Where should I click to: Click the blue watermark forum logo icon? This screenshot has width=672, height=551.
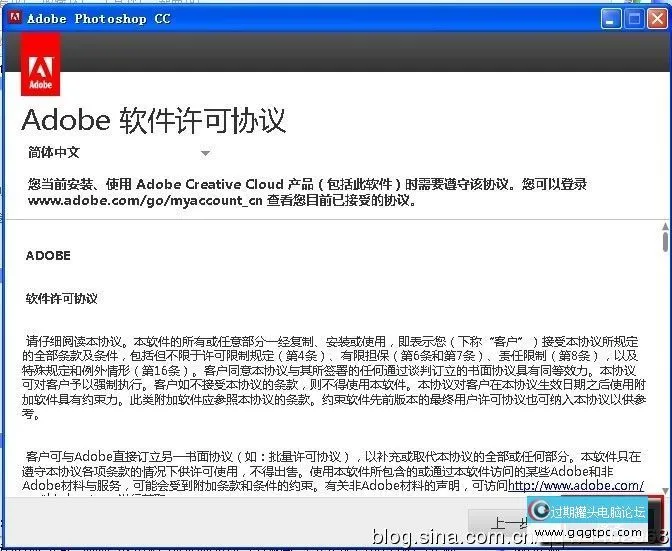pos(540,511)
